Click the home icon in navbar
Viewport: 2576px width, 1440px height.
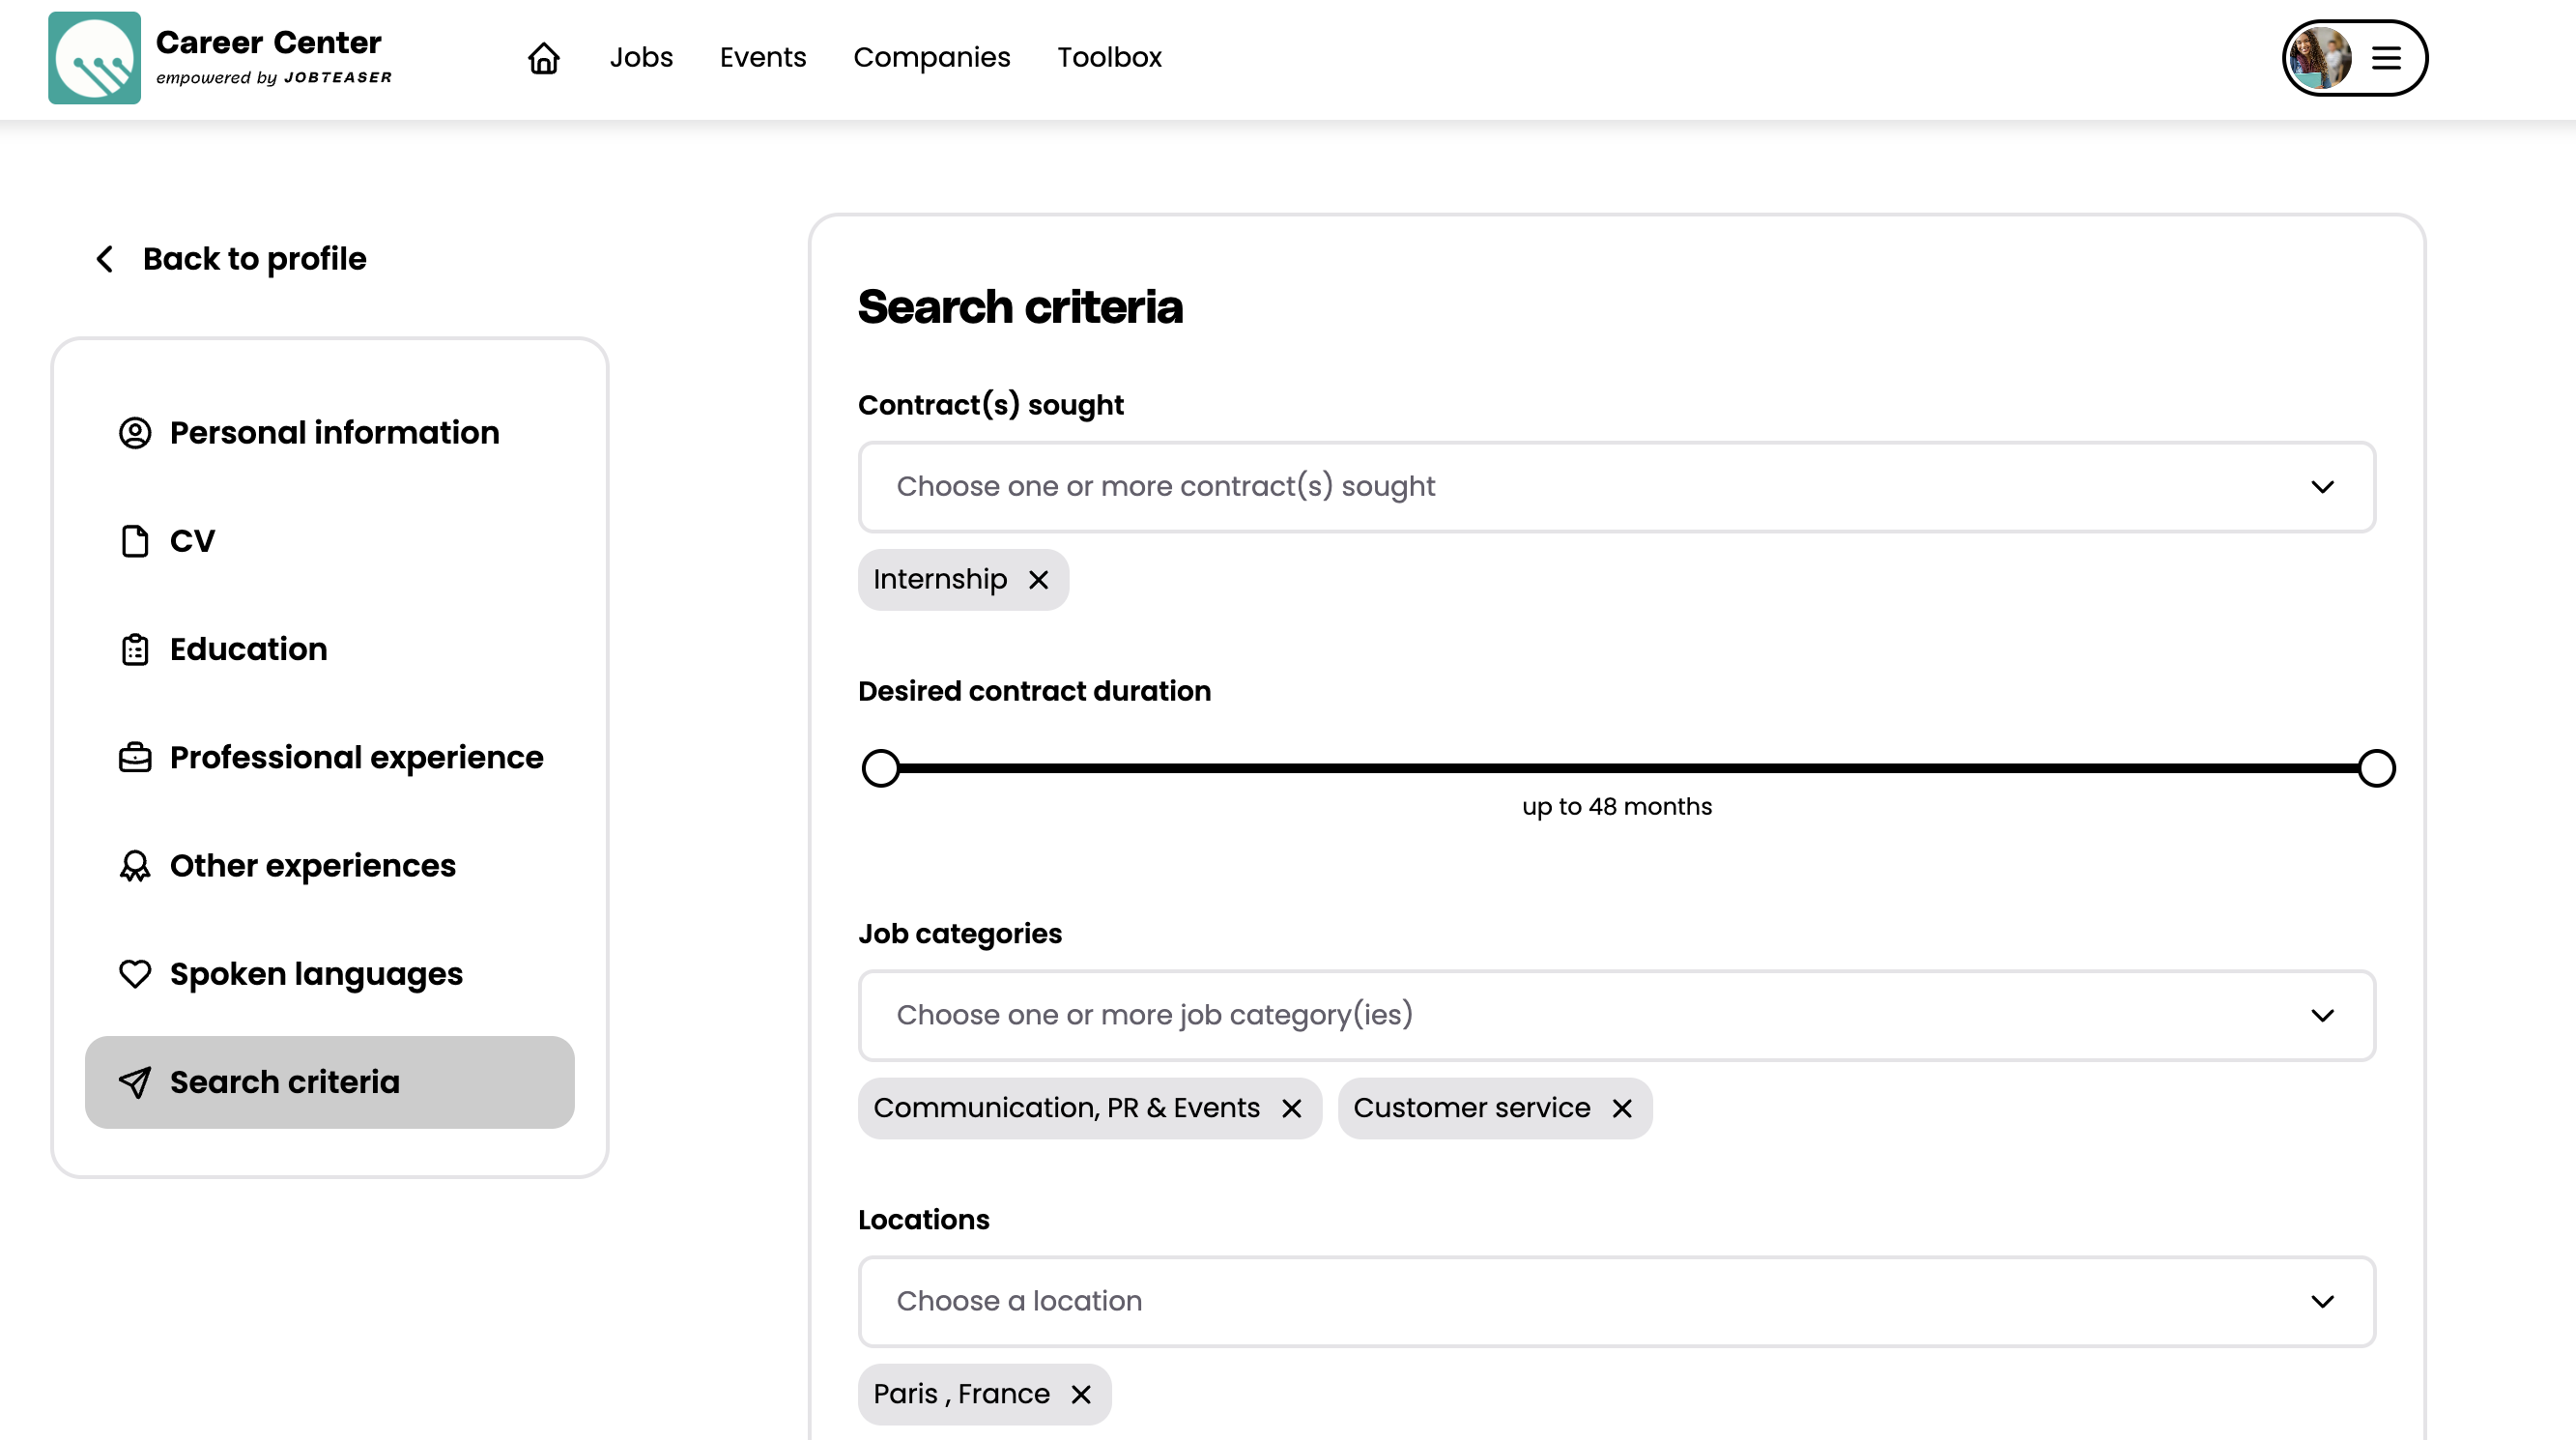pyautogui.click(x=543, y=58)
